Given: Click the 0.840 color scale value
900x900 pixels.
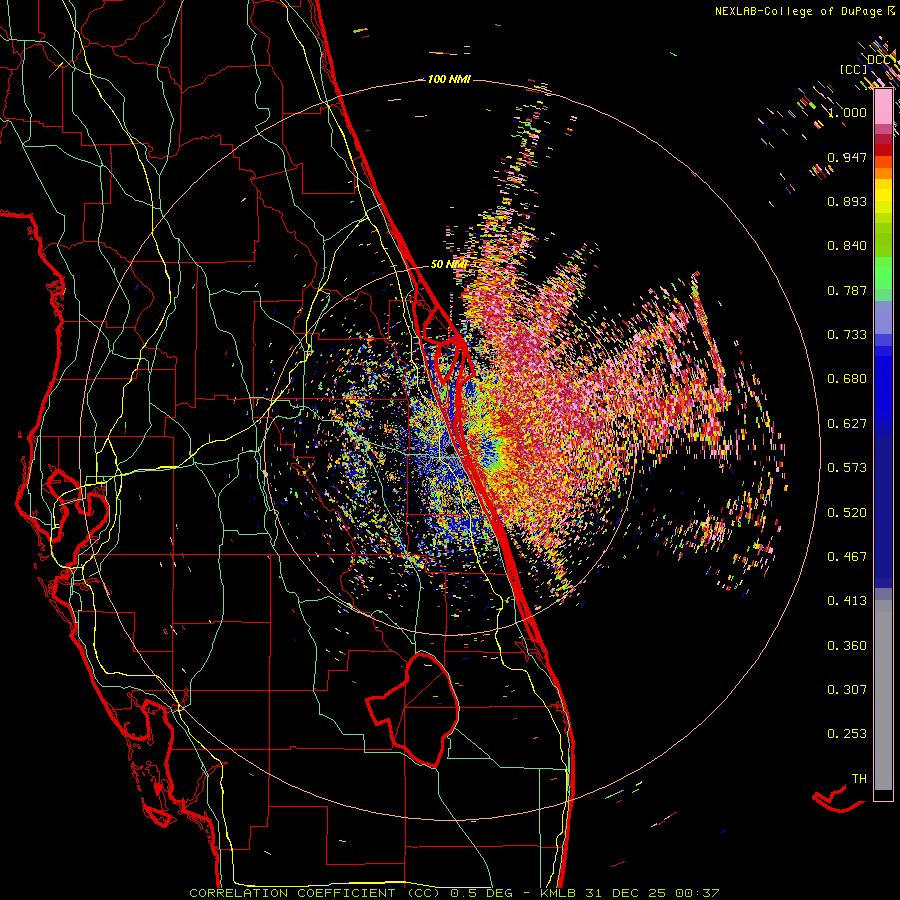Looking at the screenshot, I should coord(847,246).
